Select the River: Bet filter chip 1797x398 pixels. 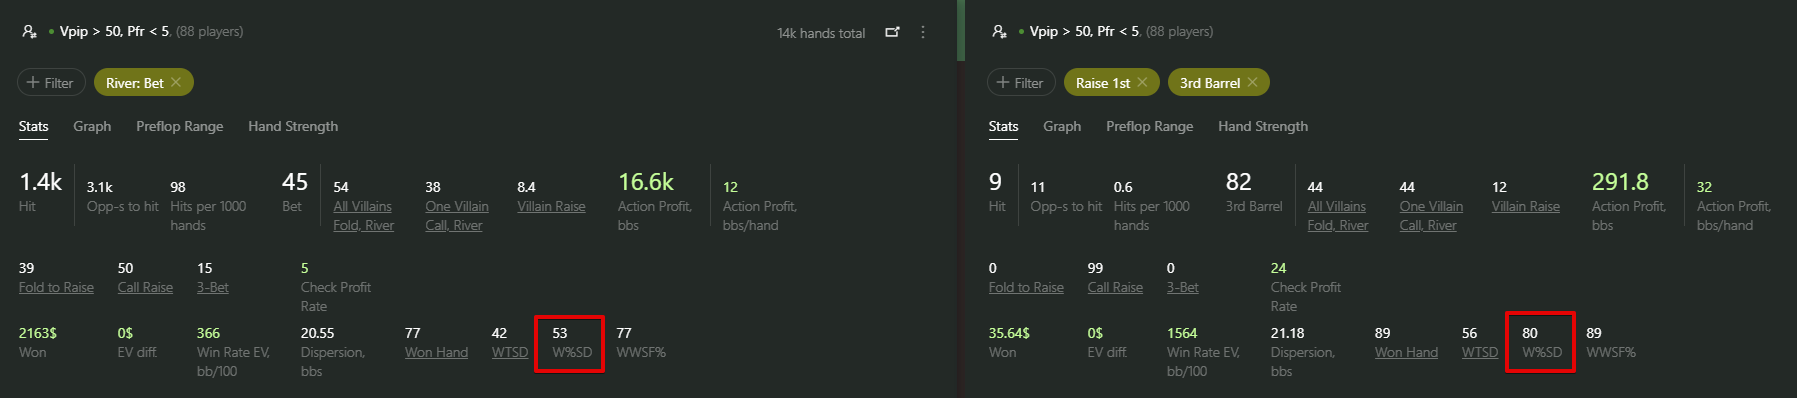(135, 82)
